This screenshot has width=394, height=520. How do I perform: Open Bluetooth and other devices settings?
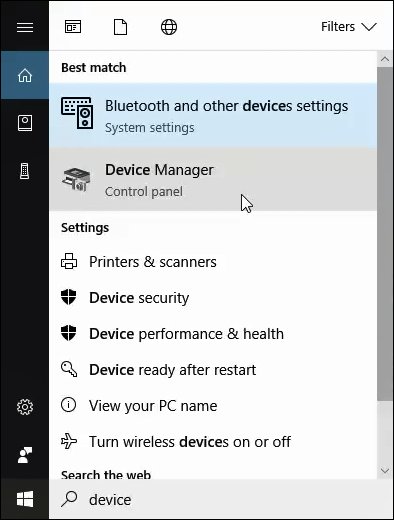tap(213, 115)
